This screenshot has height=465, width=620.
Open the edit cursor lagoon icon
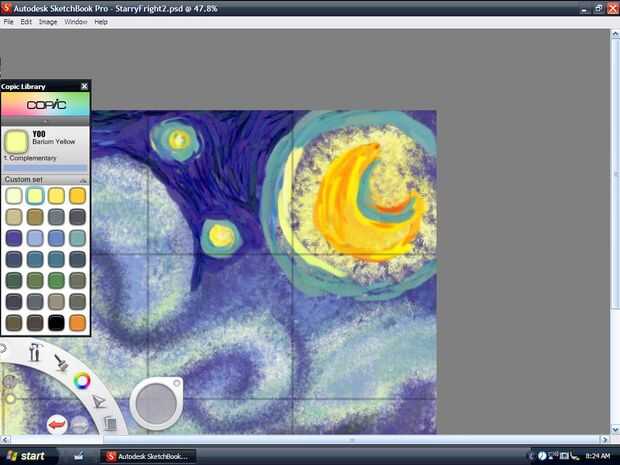point(98,402)
